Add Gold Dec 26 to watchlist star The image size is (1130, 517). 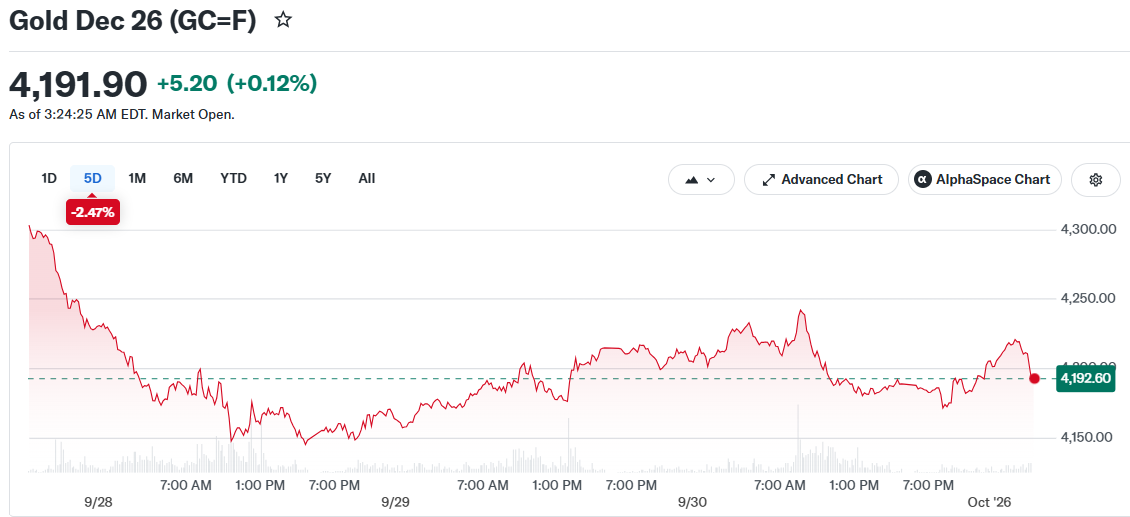pyautogui.click(x=283, y=20)
